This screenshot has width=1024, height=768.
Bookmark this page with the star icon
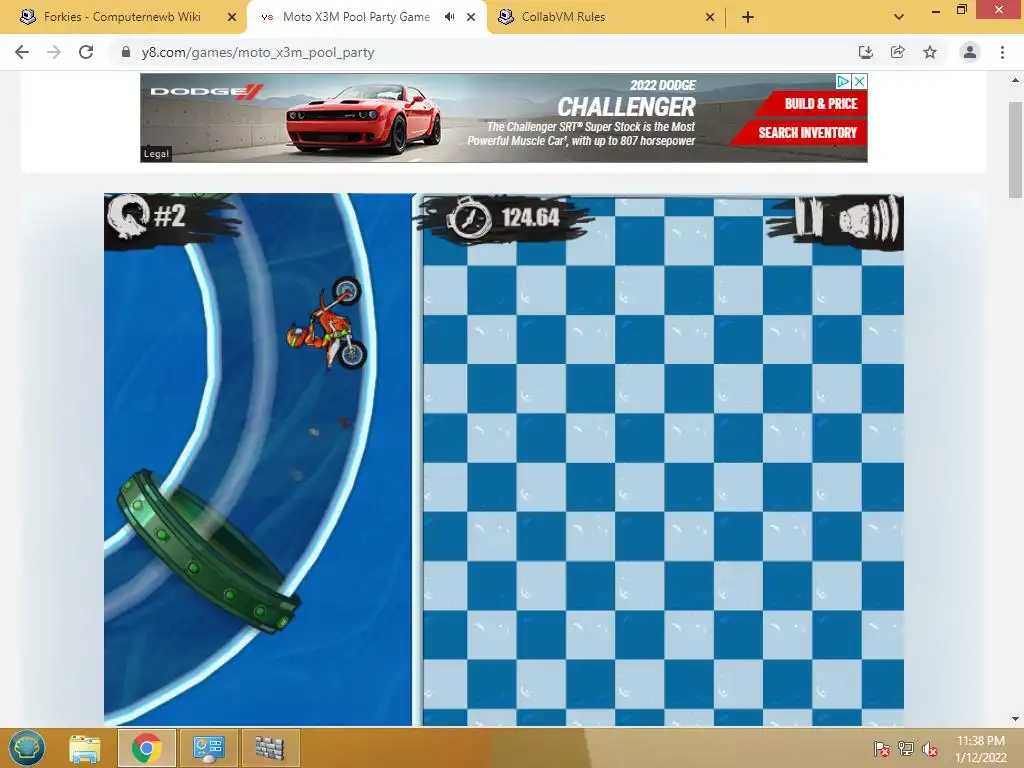tap(930, 52)
